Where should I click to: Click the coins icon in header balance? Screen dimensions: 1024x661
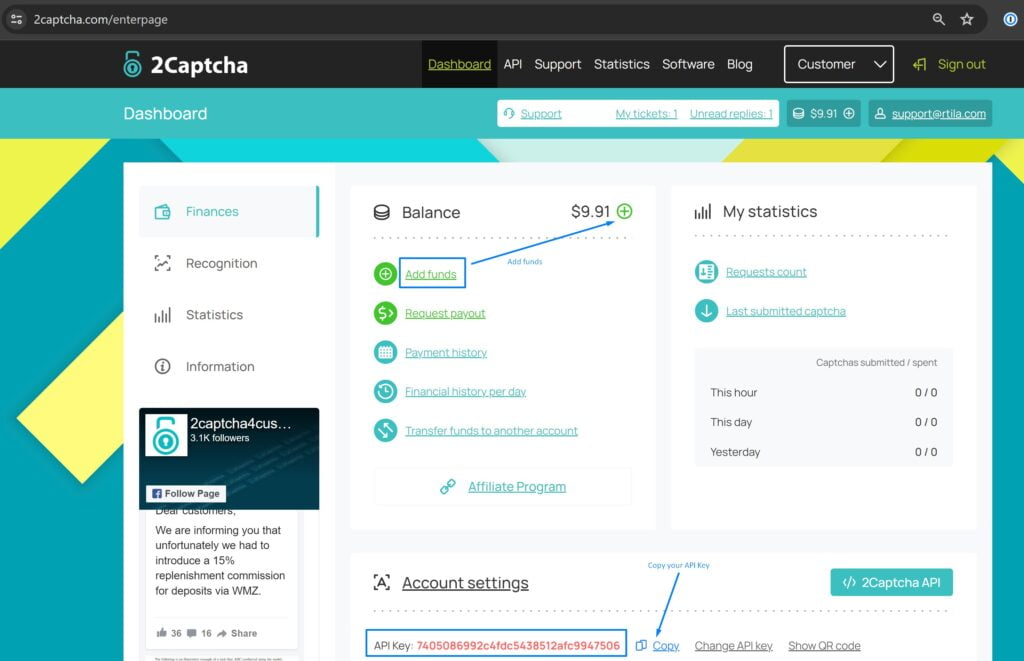coord(798,113)
